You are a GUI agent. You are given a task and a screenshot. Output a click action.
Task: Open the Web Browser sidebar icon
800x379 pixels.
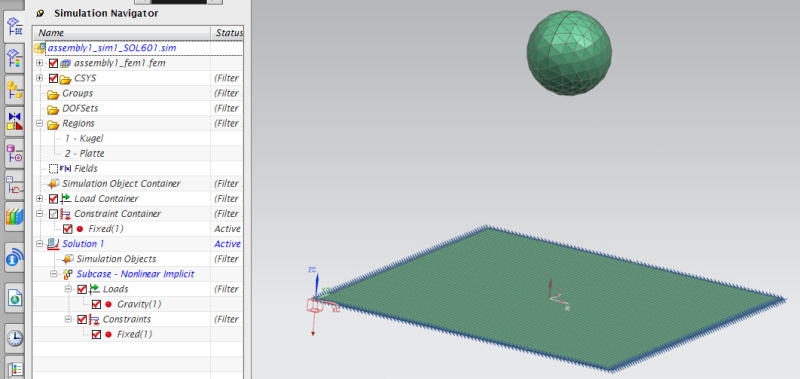(14, 297)
